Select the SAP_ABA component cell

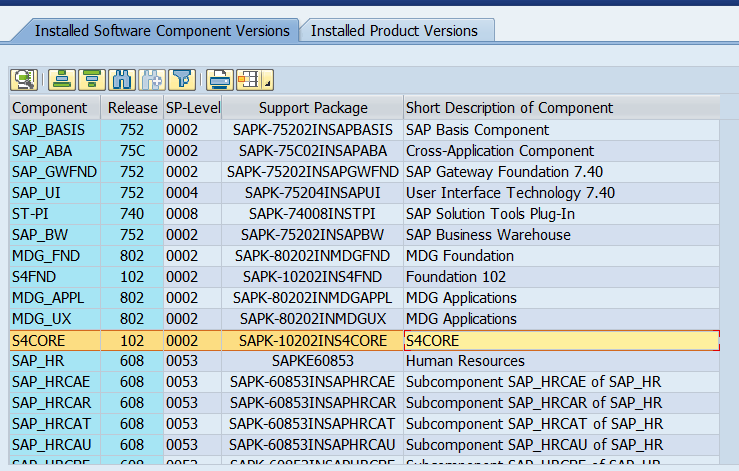pos(55,151)
